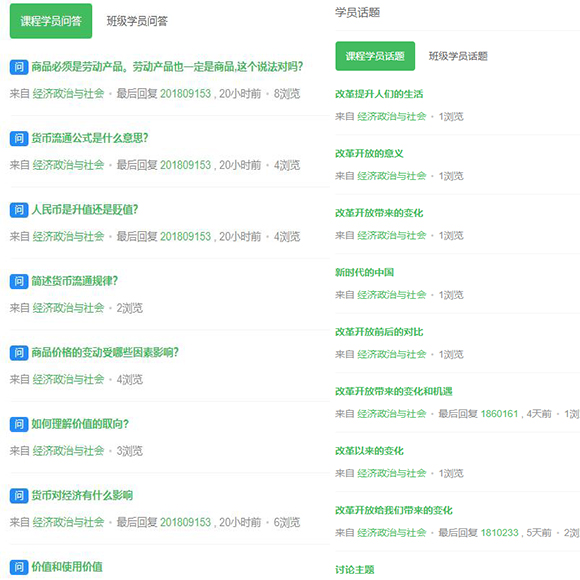
Task: Click the 问 icon beside 人民币是升值还是贬值
Action: tap(19, 210)
